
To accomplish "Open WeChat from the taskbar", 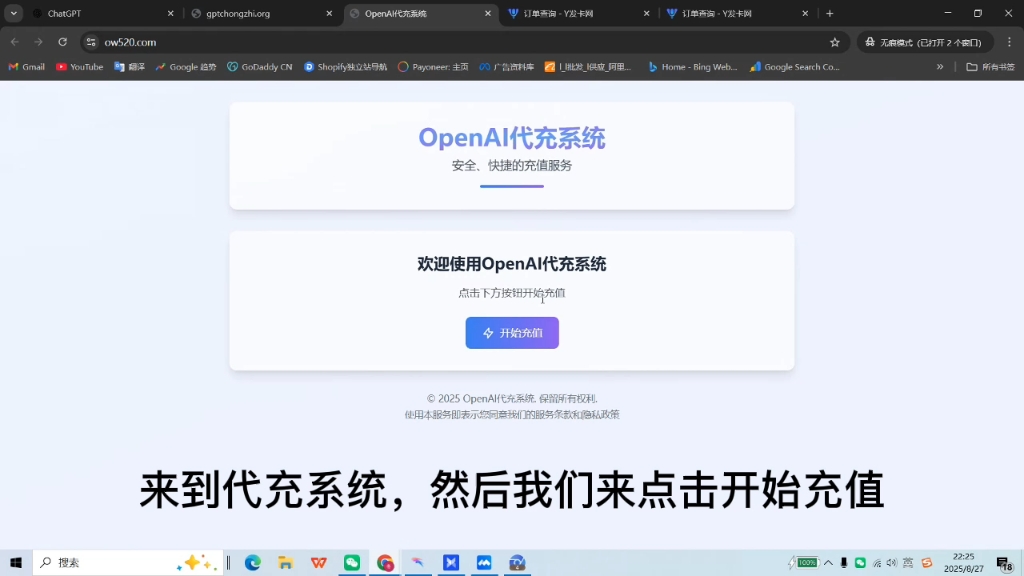I will [x=352, y=562].
